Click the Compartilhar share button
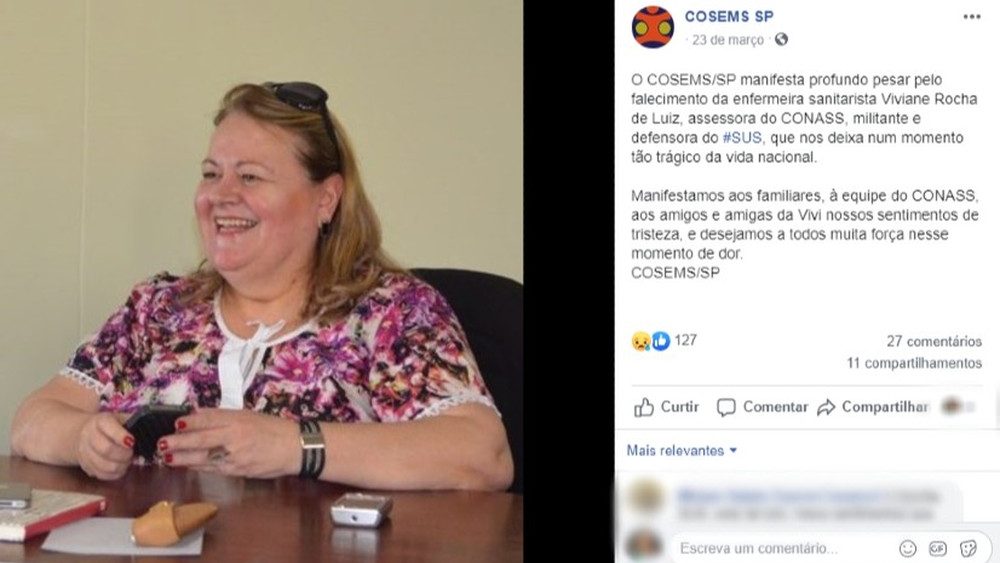1000x563 pixels. (872, 407)
